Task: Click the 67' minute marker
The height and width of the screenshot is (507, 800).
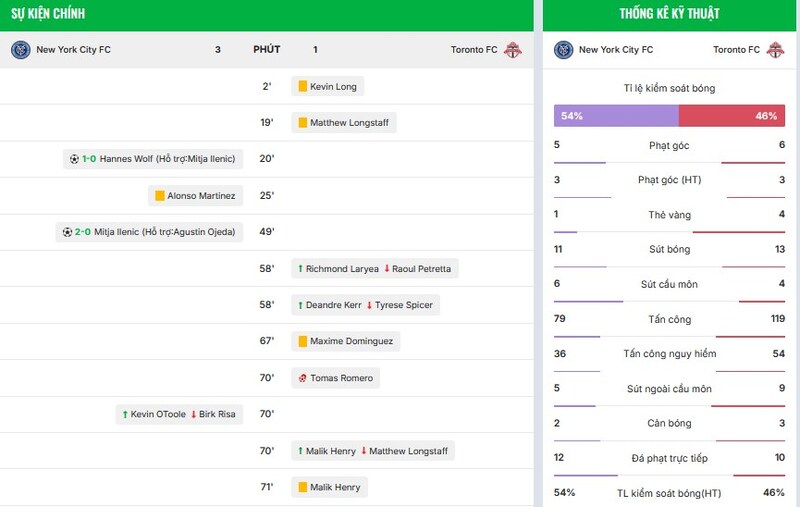Action: click(x=267, y=341)
